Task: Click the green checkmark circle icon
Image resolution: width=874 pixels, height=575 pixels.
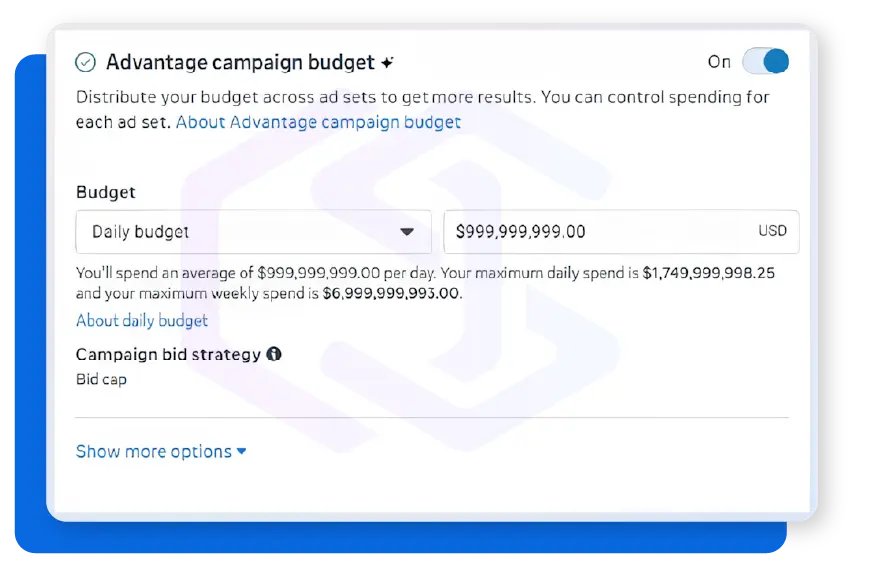Action: point(86,62)
